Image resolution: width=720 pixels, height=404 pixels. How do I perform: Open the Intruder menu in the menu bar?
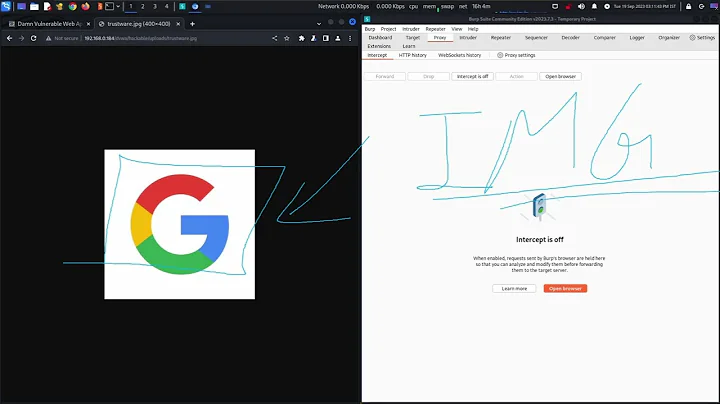(x=411, y=29)
